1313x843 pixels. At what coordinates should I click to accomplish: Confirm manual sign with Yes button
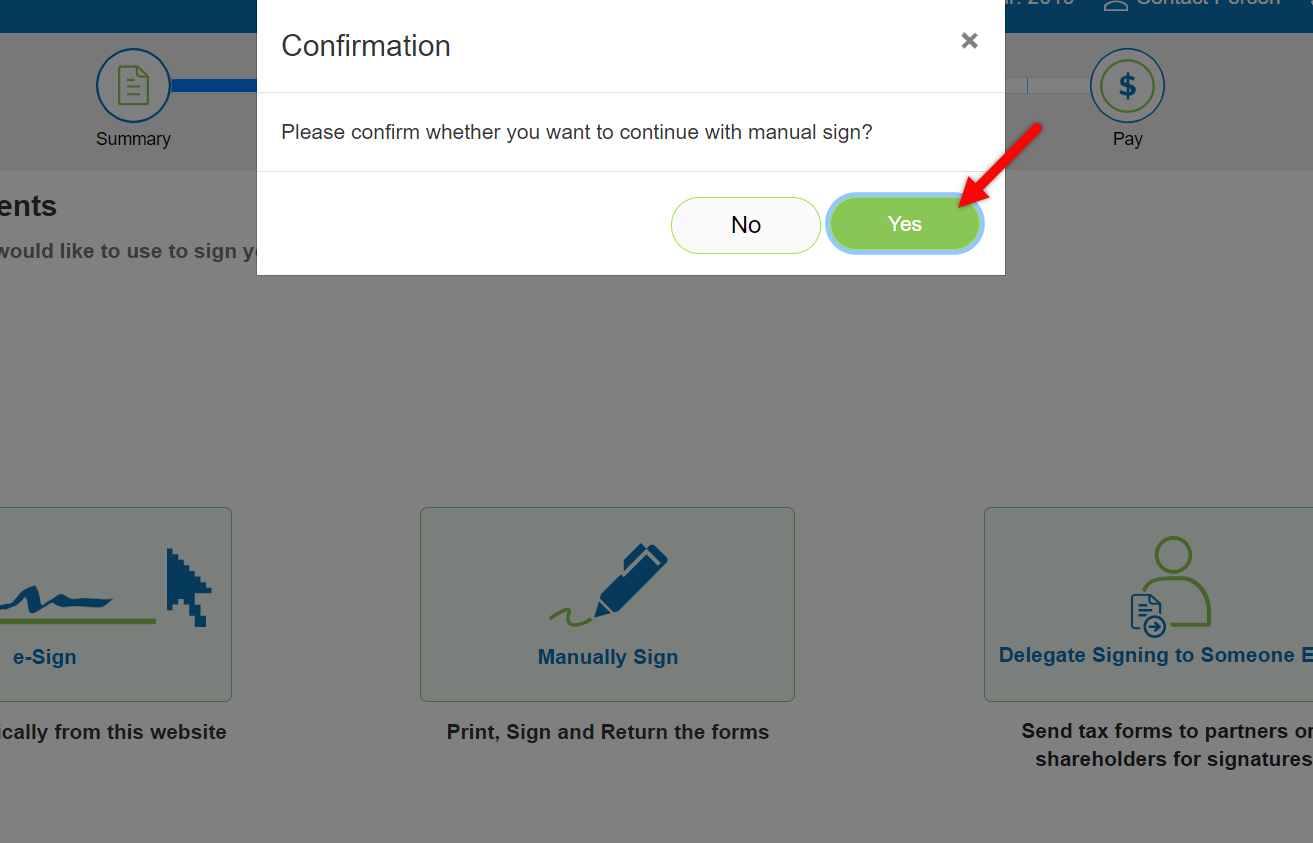[x=904, y=224]
